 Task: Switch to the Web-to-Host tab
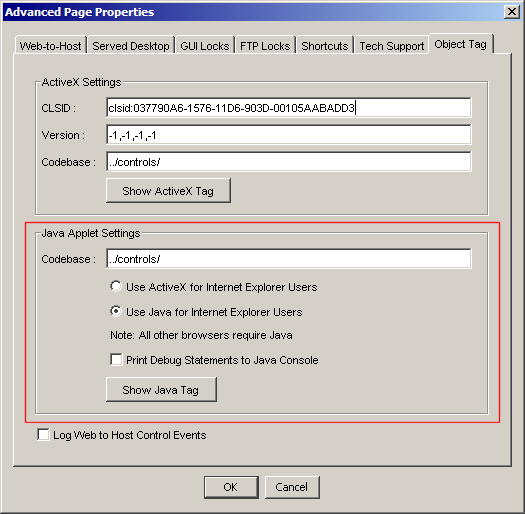51,45
